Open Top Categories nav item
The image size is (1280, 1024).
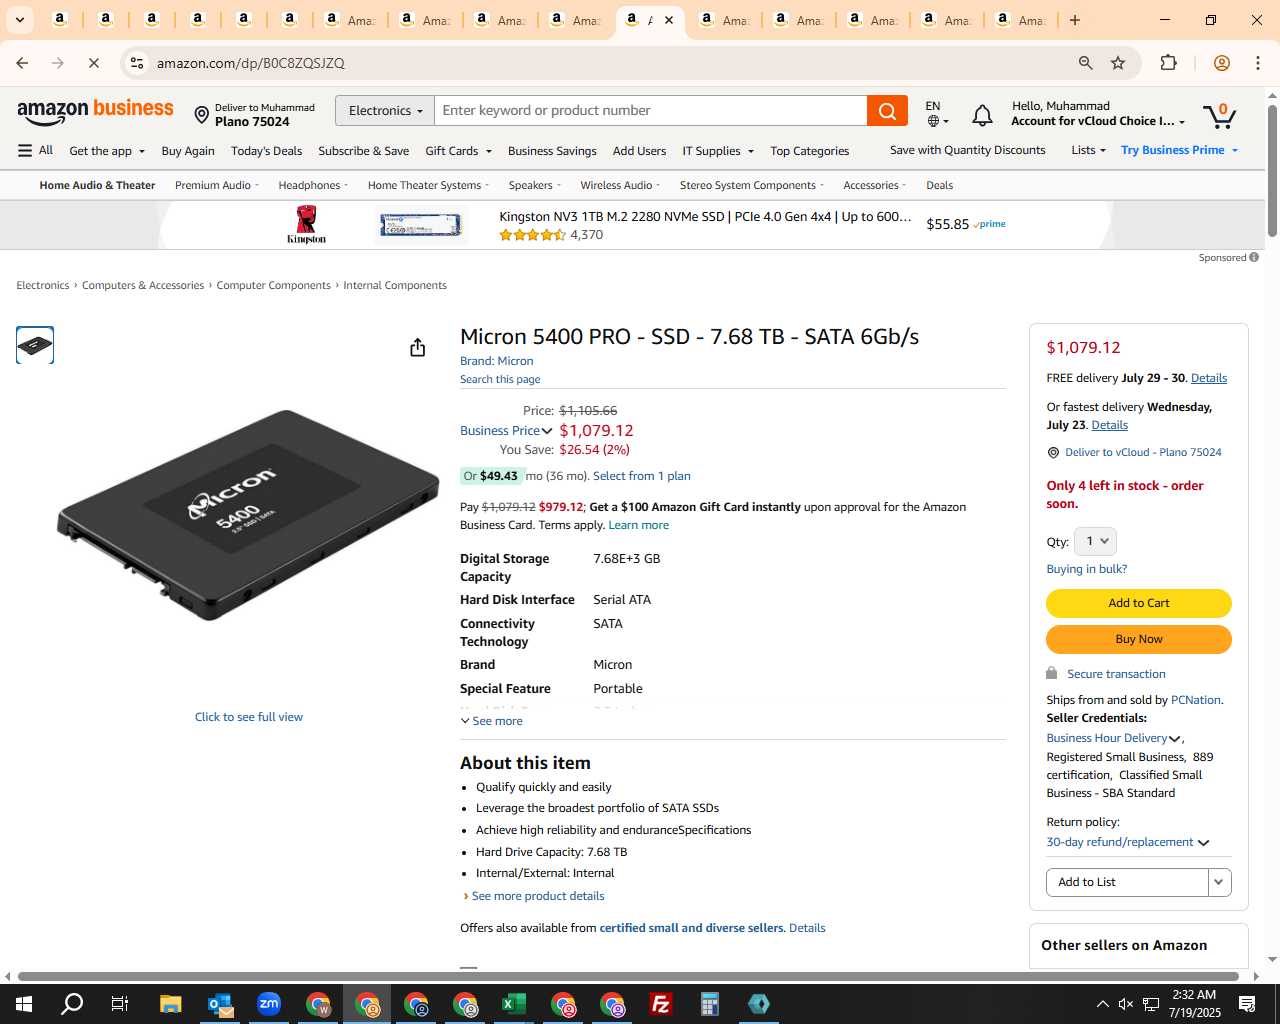[810, 151]
